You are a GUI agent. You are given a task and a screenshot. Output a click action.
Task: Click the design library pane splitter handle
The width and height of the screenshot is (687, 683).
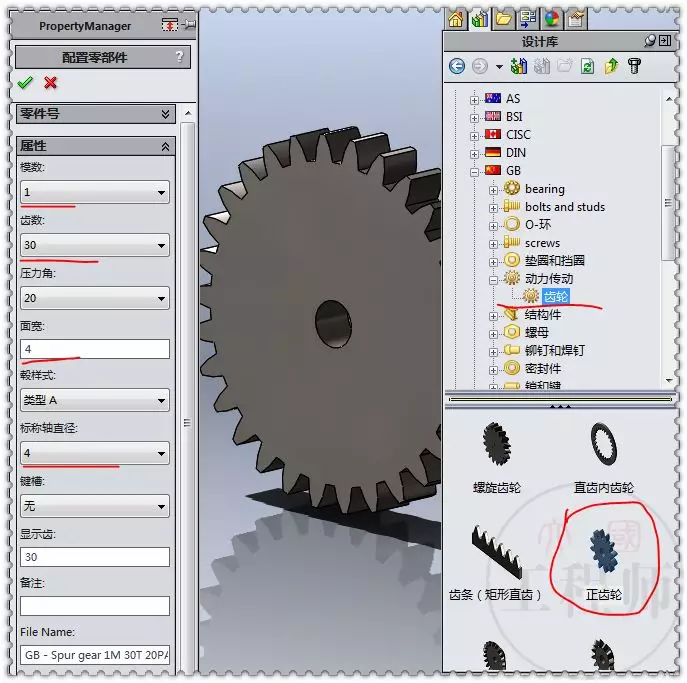pos(560,407)
